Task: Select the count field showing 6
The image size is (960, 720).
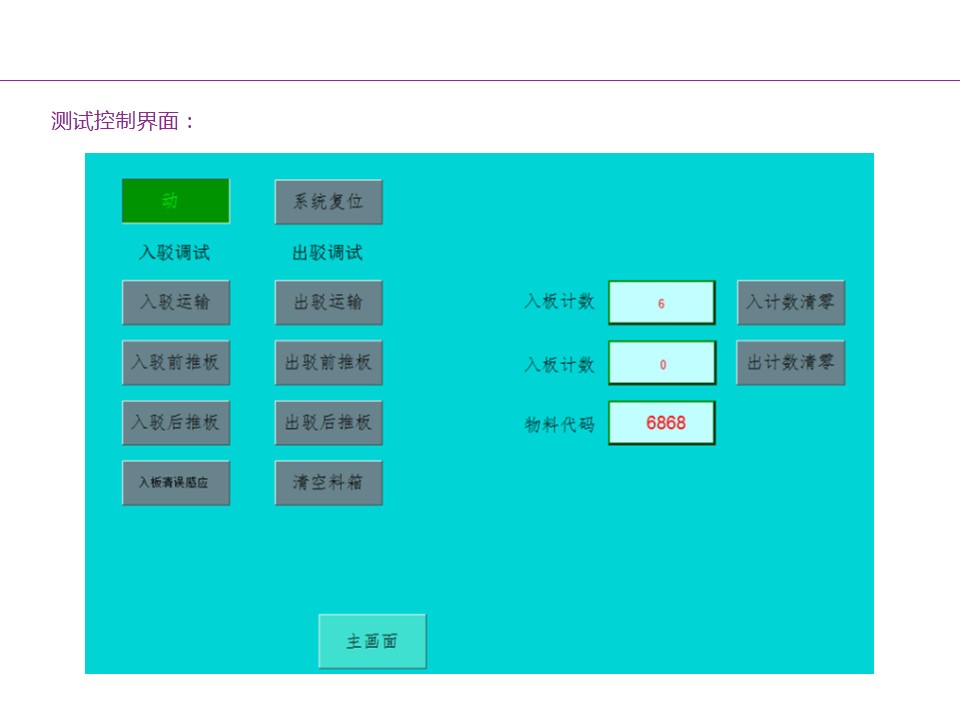Action: click(662, 303)
